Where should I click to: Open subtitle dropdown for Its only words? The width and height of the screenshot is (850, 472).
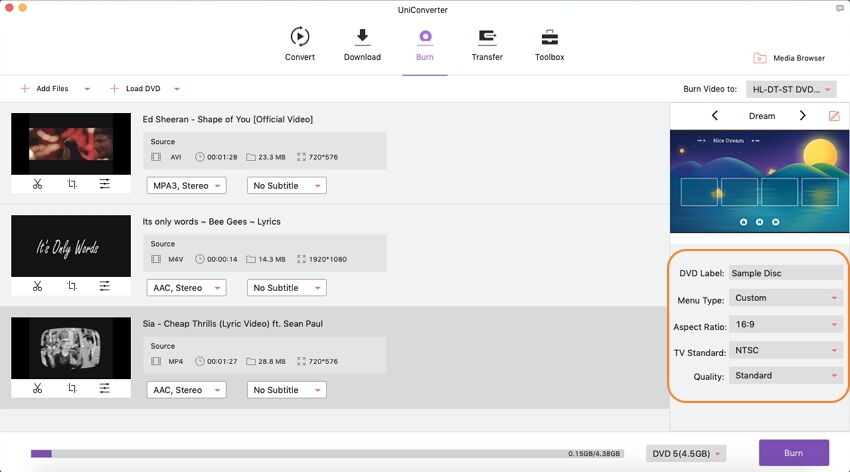tap(287, 288)
